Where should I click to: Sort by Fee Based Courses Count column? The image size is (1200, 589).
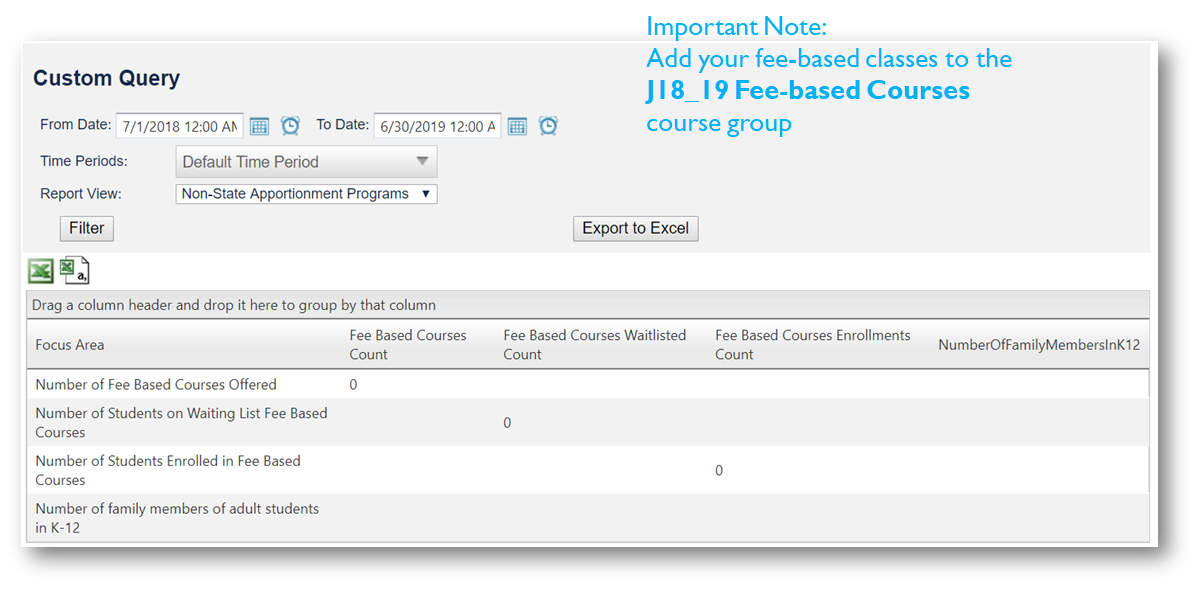(x=407, y=345)
